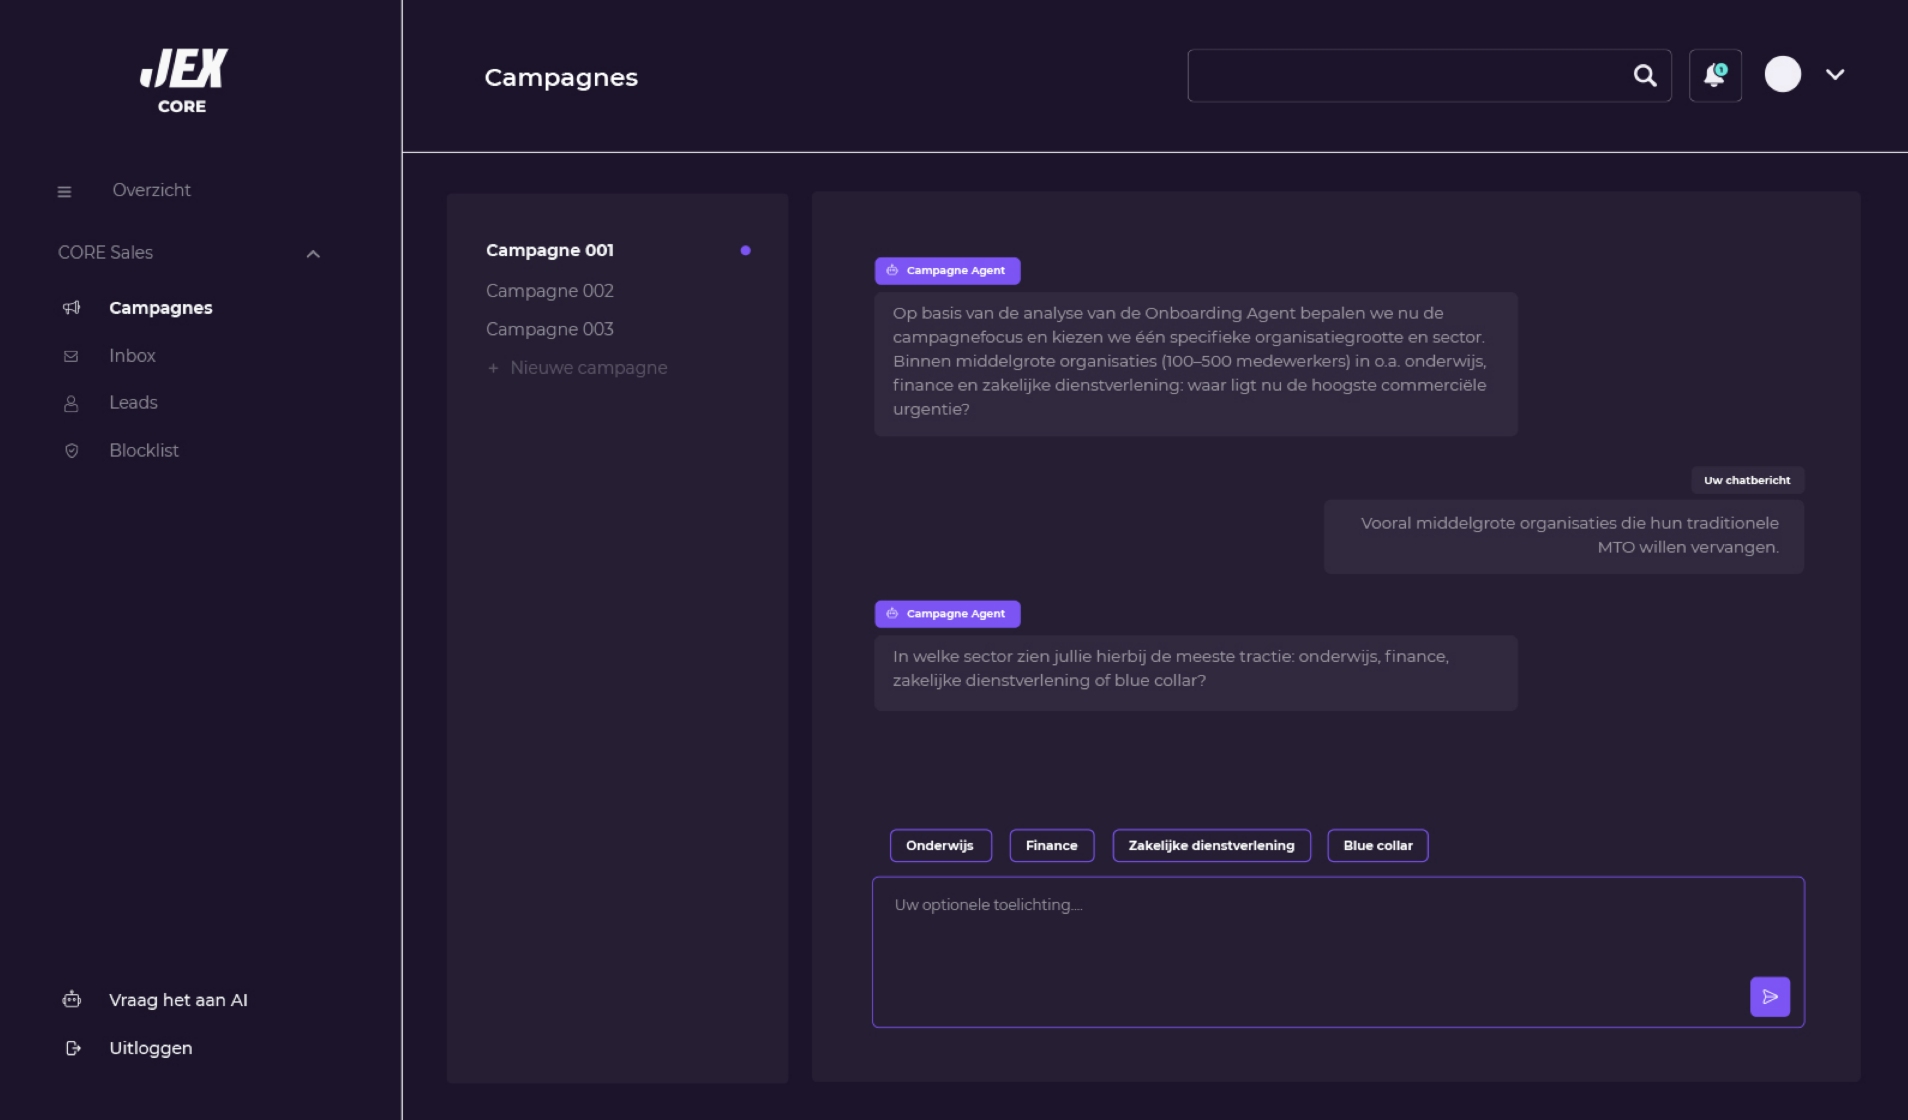Create a new campaign via Nieuwe campagne

(x=587, y=368)
